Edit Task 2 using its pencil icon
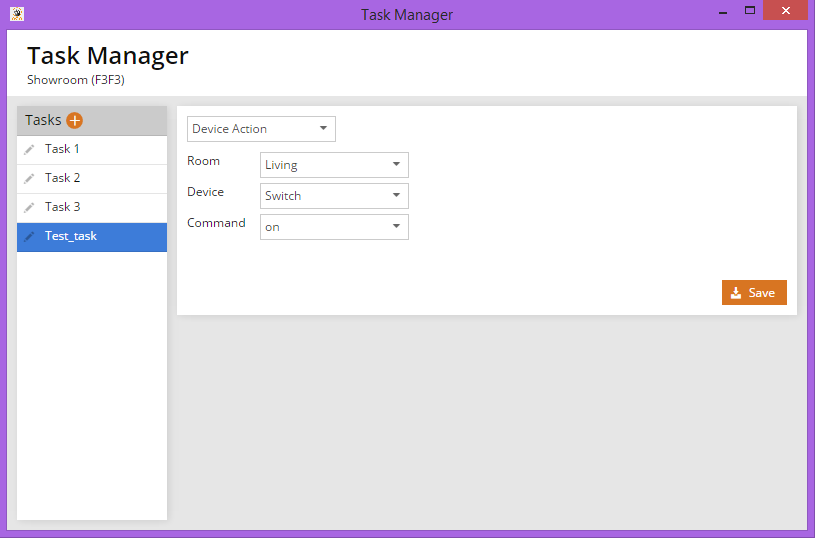The image size is (815, 538). (x=30, y=179)
